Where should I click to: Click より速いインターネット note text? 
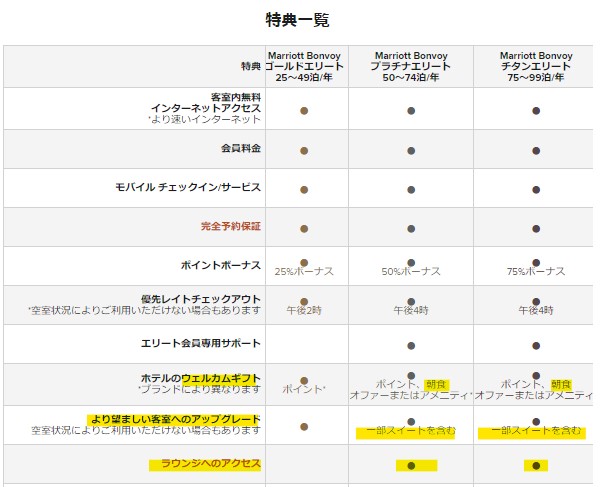tap(204, 119)
